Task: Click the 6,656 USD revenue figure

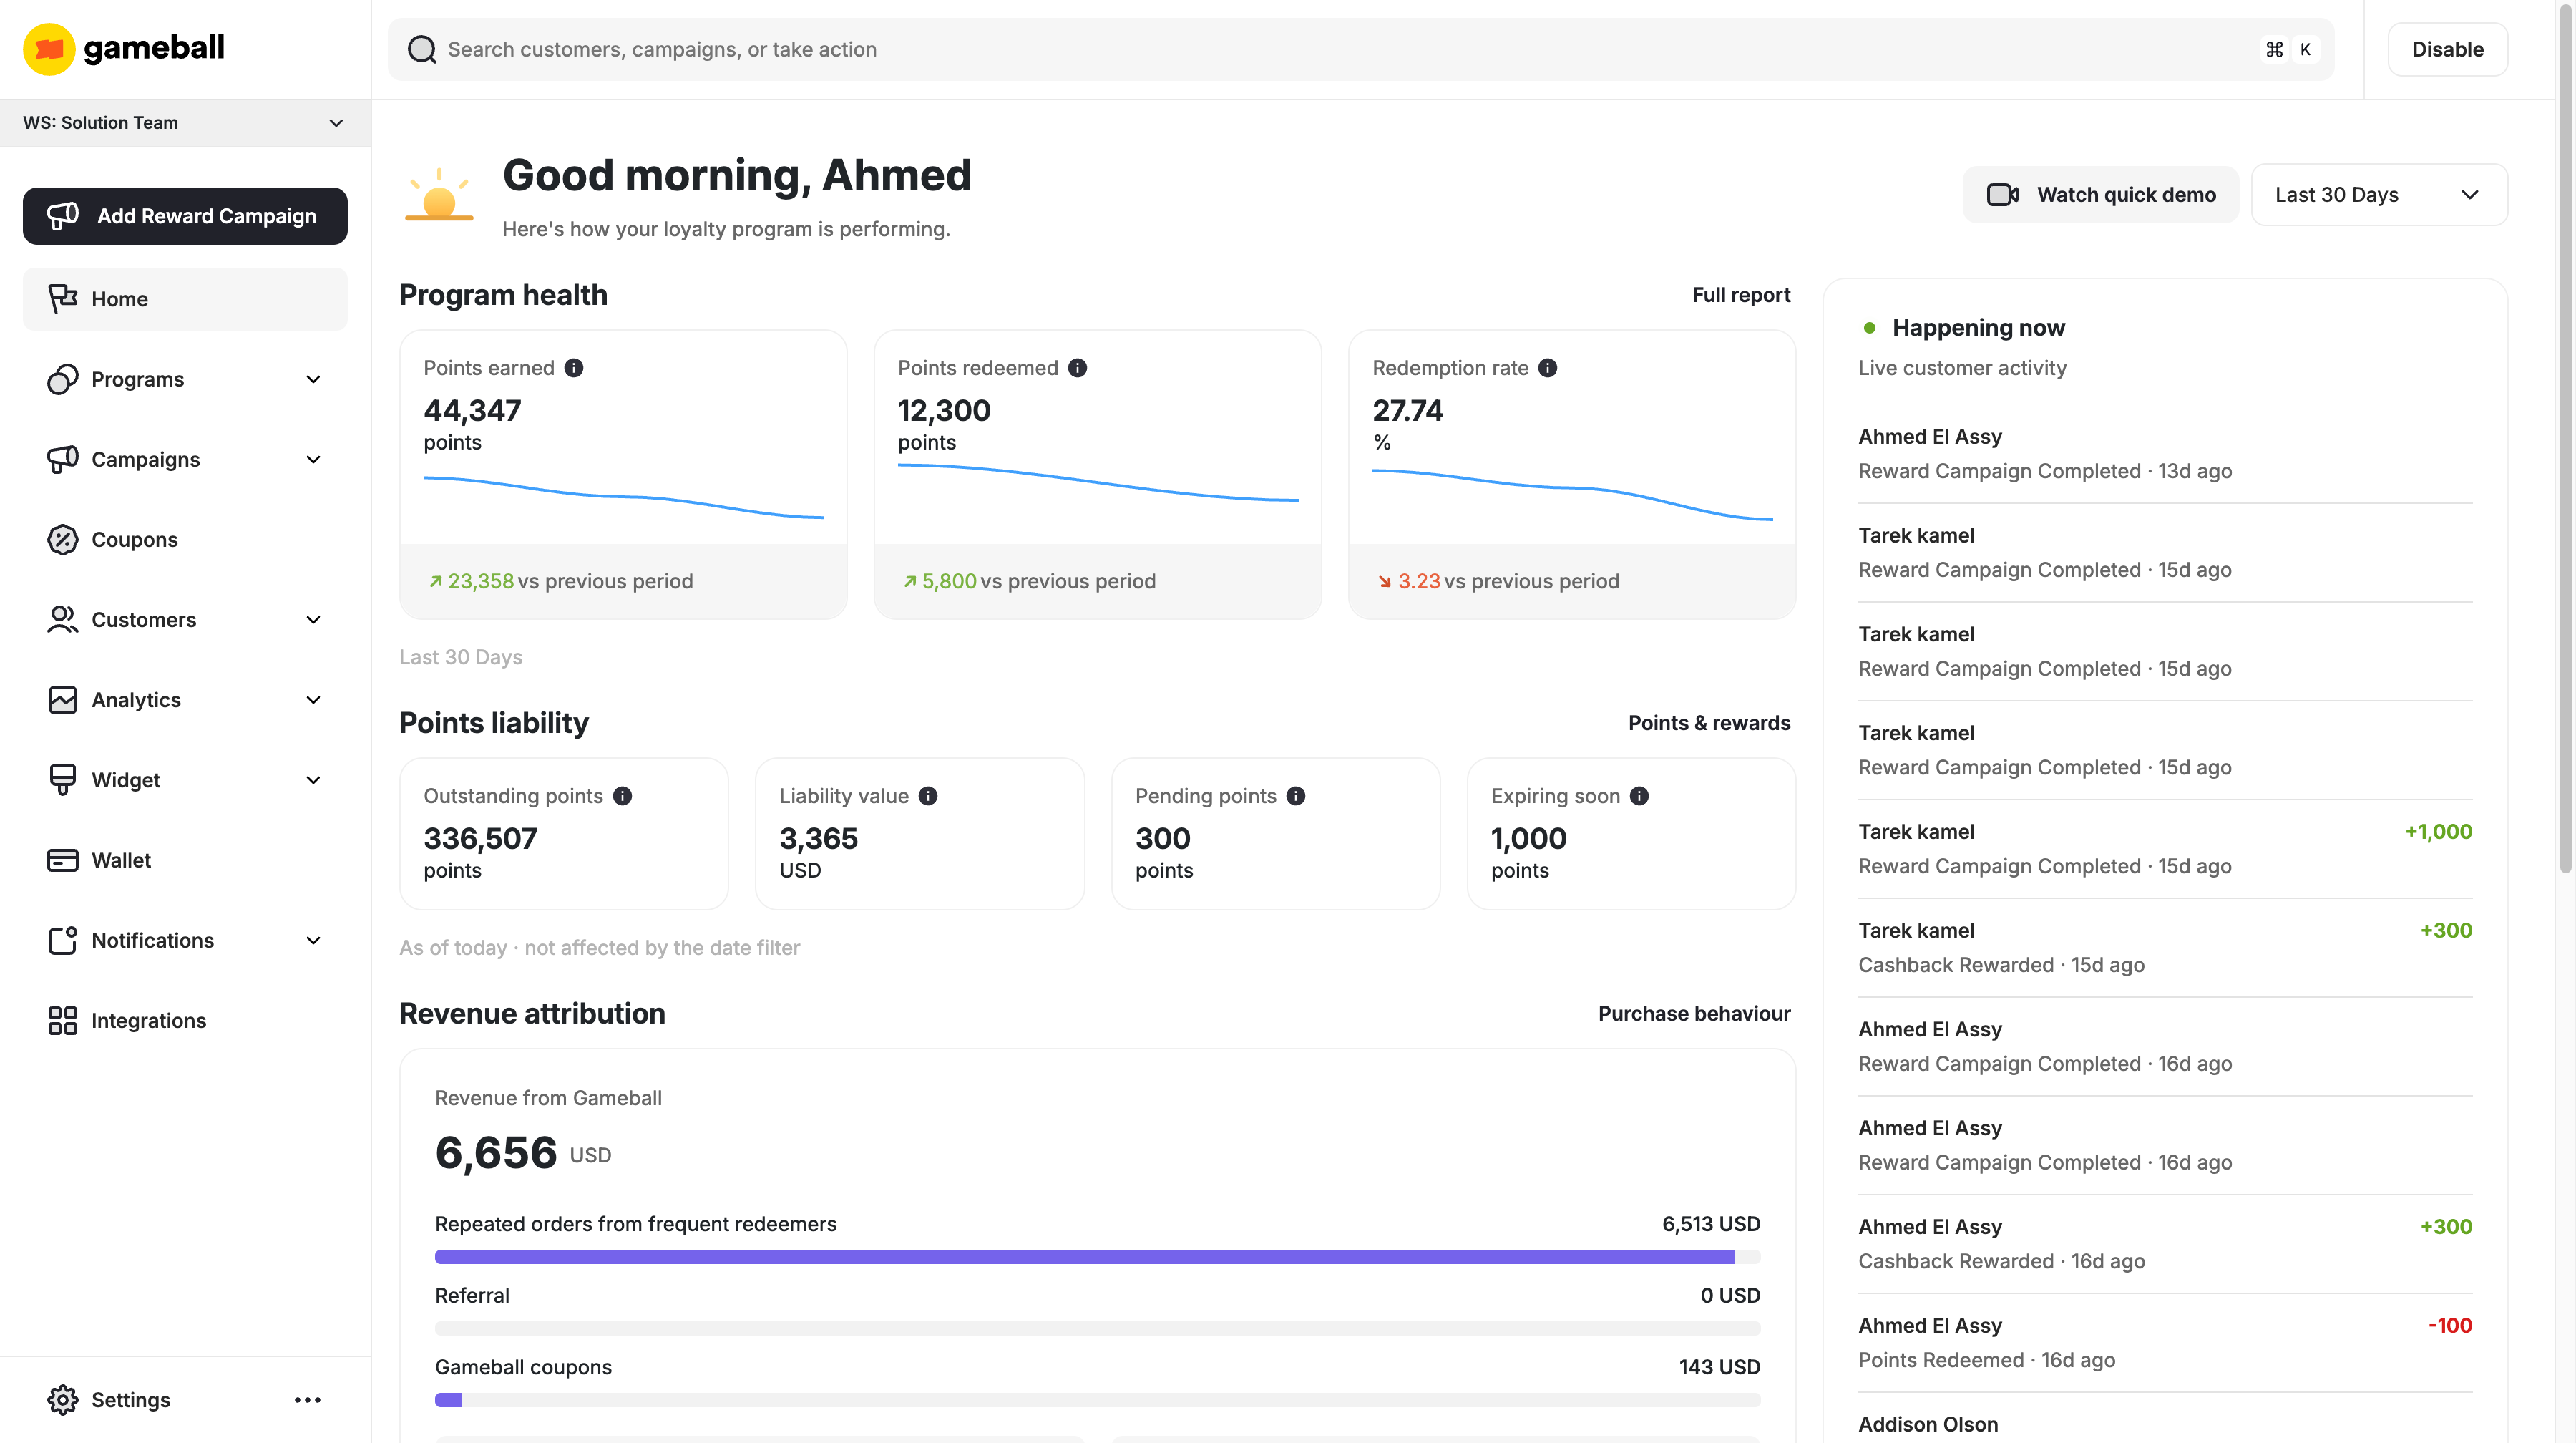Action: click(522, 1152)
